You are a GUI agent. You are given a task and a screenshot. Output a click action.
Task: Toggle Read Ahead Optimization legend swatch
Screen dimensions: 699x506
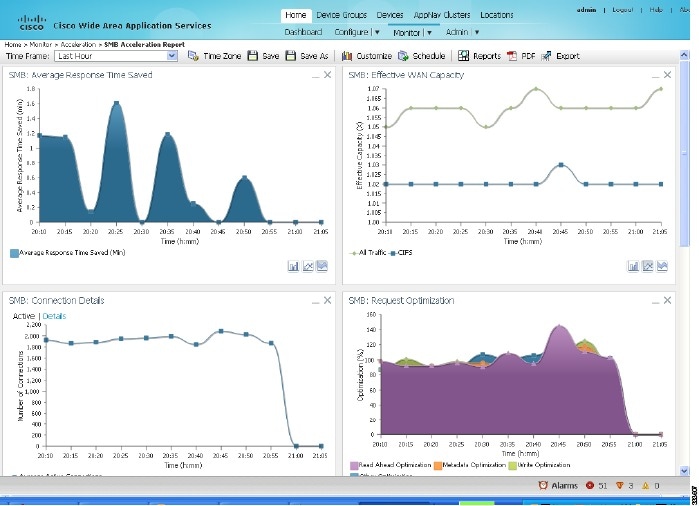(x=354, y=465)
